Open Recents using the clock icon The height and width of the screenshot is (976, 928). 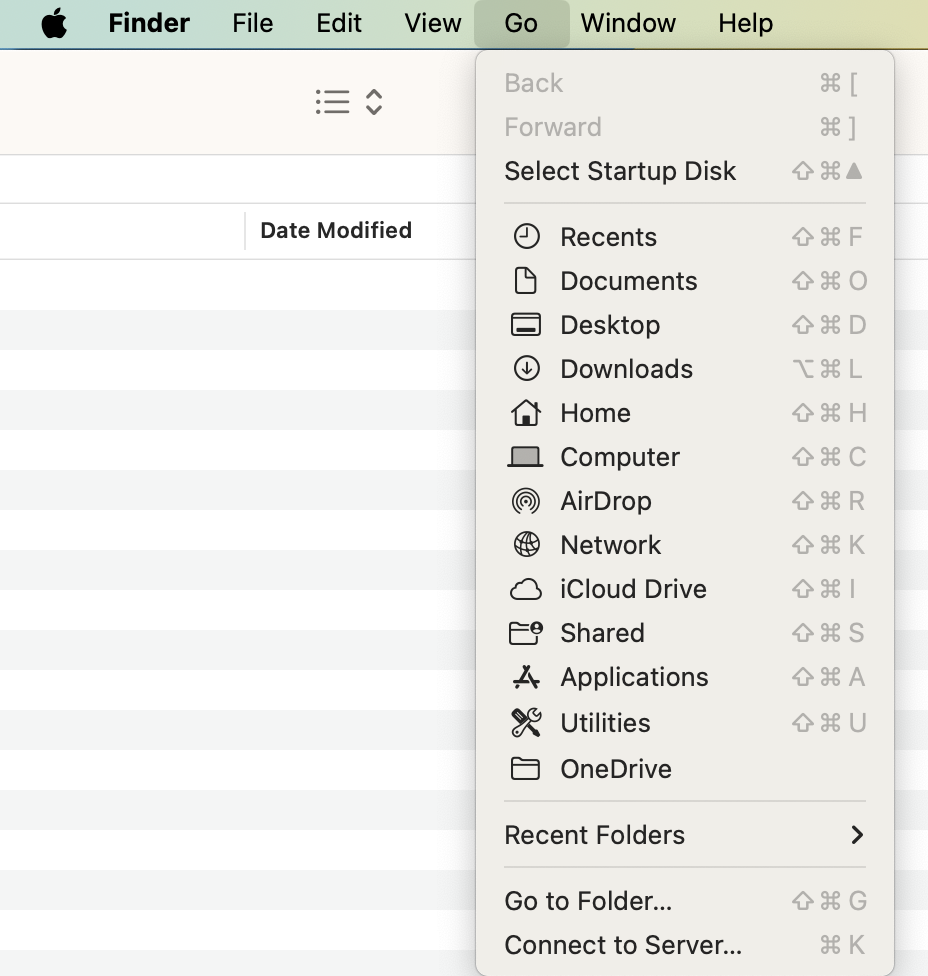tap(525, 237)
